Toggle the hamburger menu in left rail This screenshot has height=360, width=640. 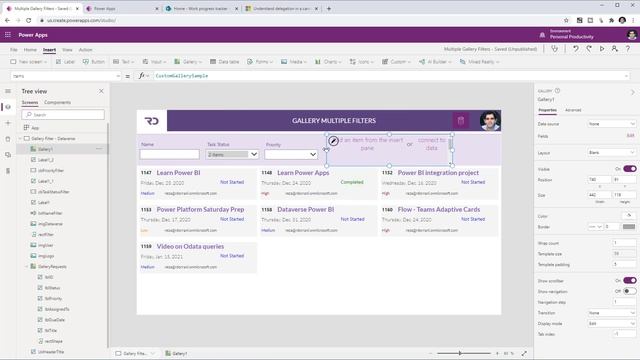[8, 91]
